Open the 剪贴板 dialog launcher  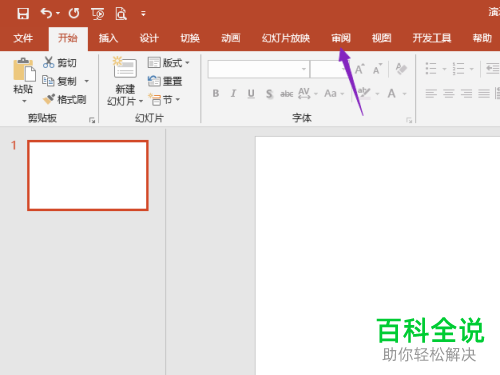(92, 120)
